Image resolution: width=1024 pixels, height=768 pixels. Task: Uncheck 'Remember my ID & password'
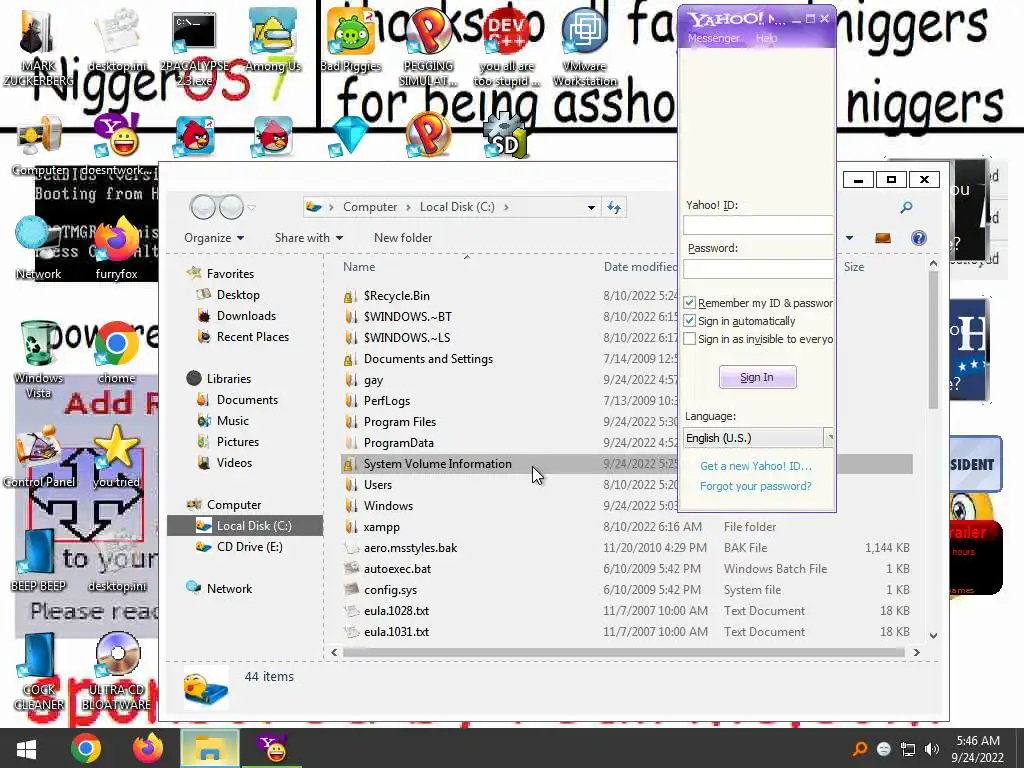click(689, 302)
